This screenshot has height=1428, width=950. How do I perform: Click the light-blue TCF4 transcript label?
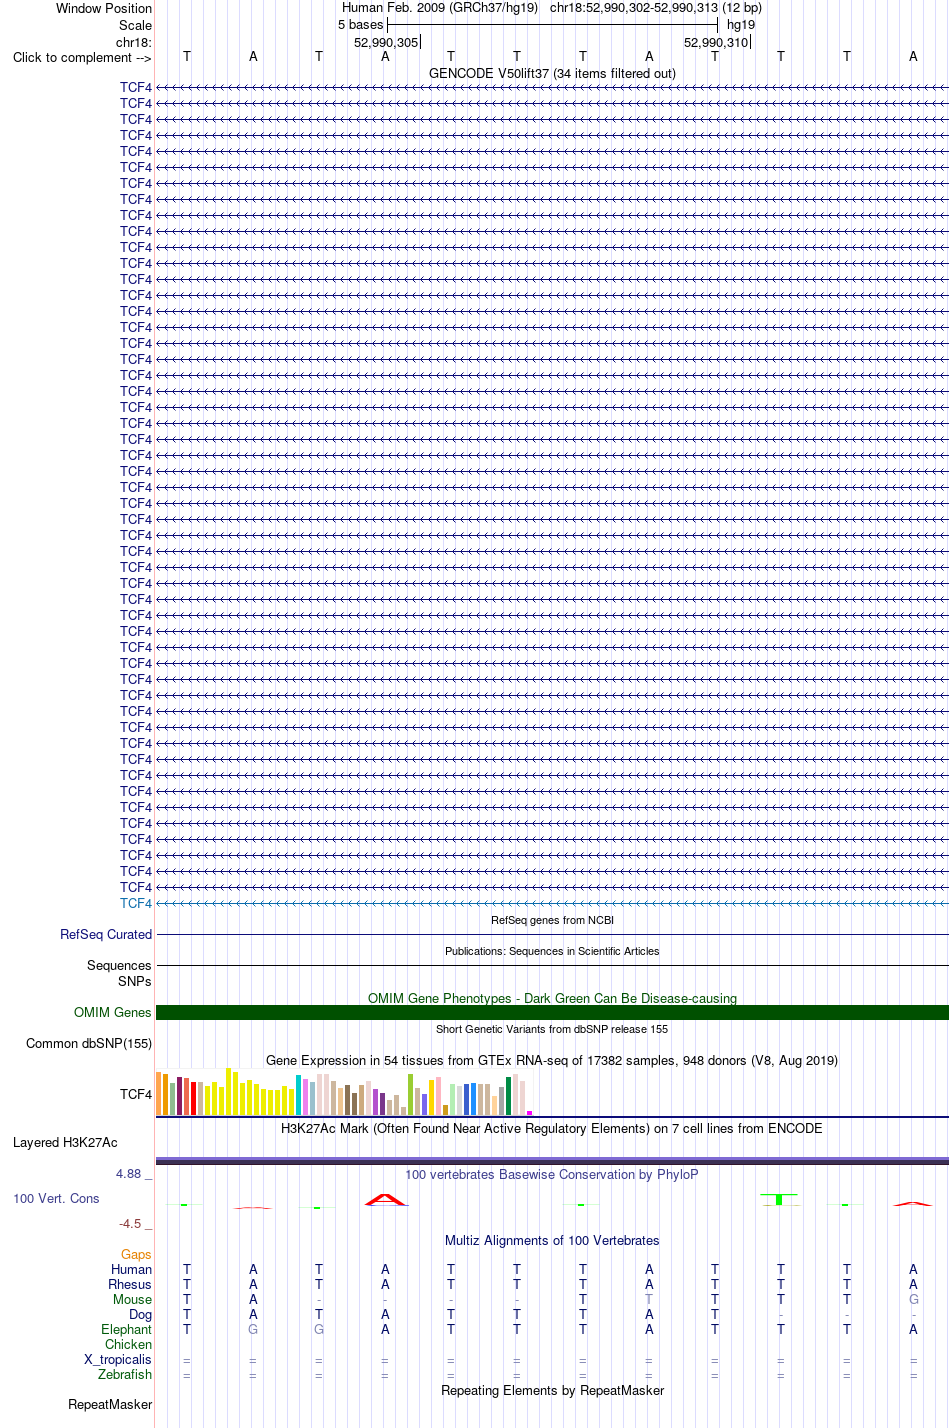[136, 903]
